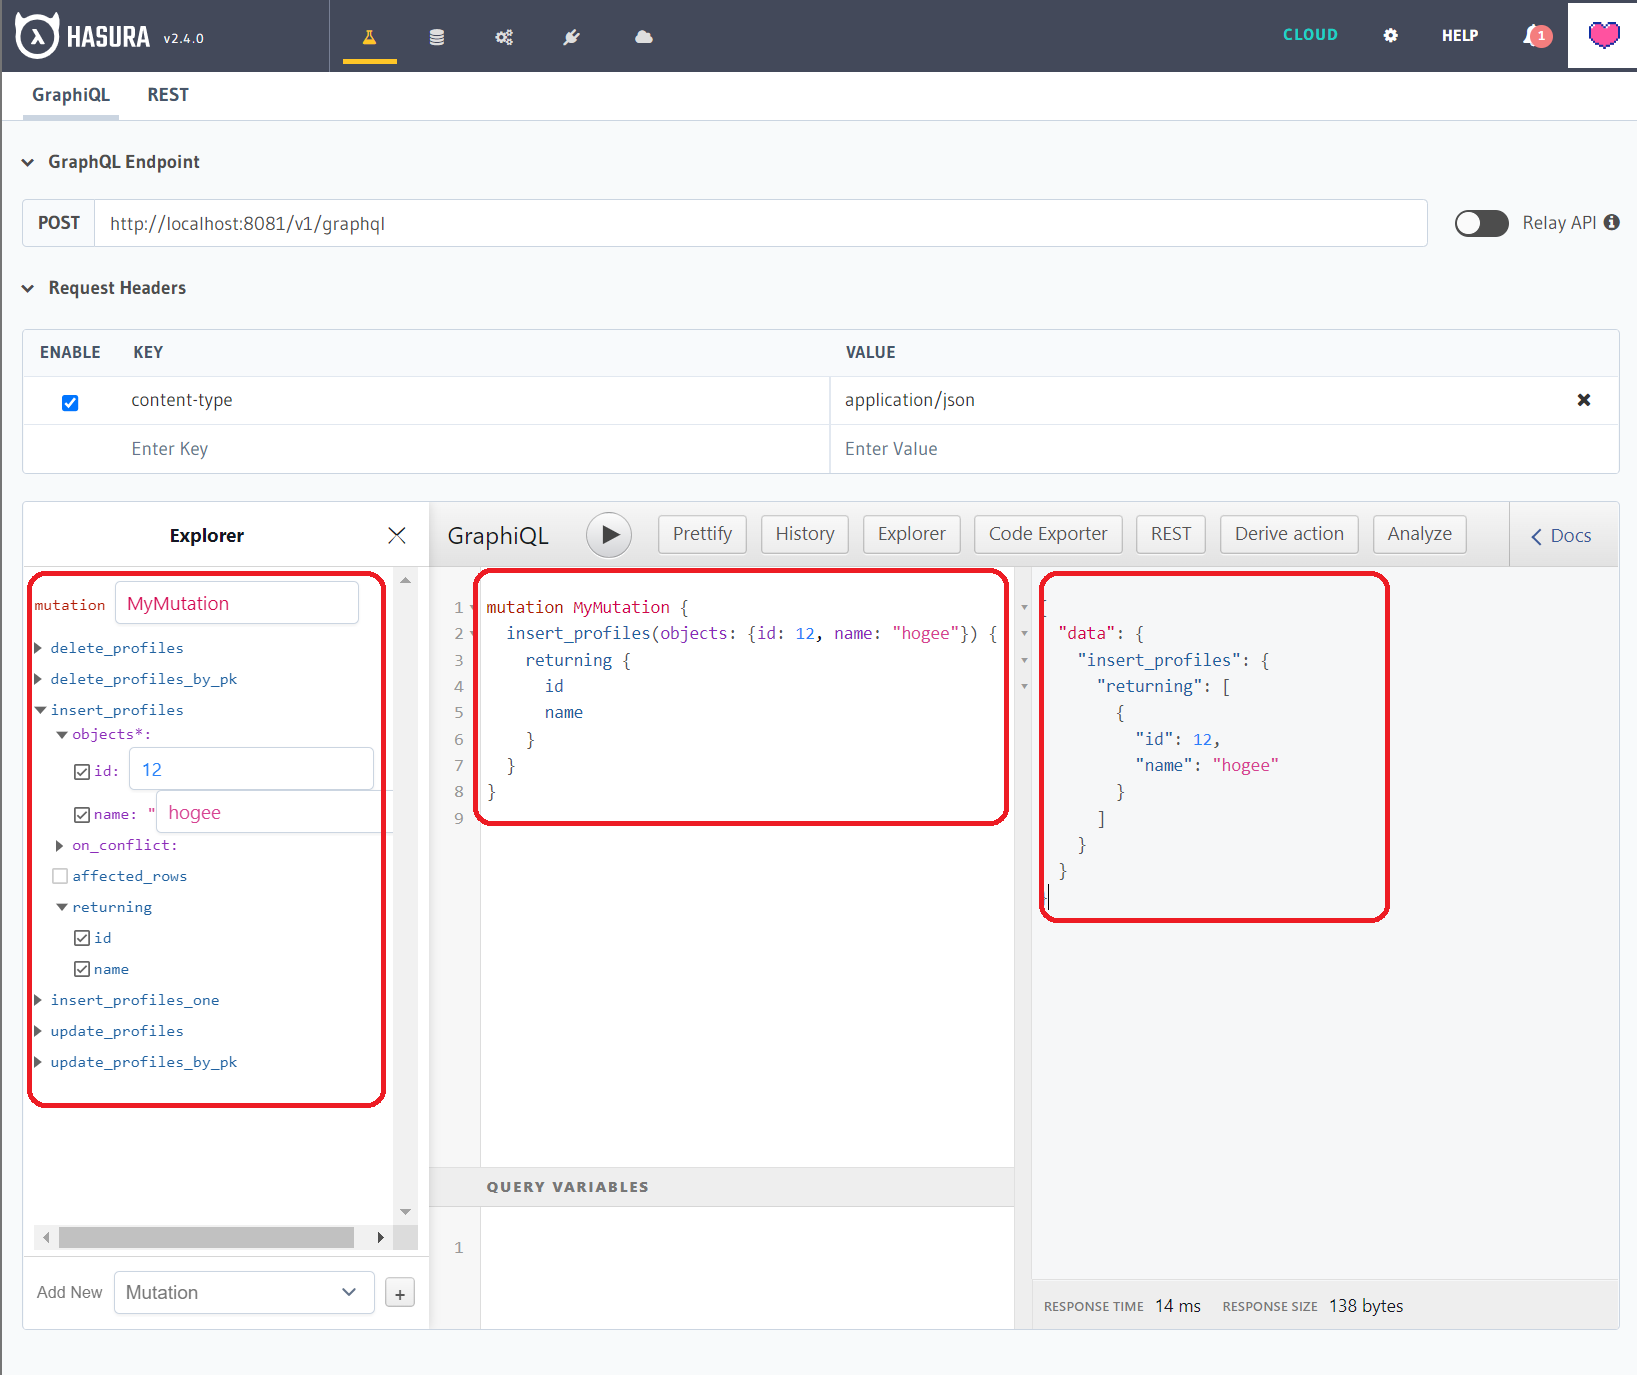Click the pink heart icon
The image size is (1637, 1375).
pyautogui.click(x=1603, y=35)
